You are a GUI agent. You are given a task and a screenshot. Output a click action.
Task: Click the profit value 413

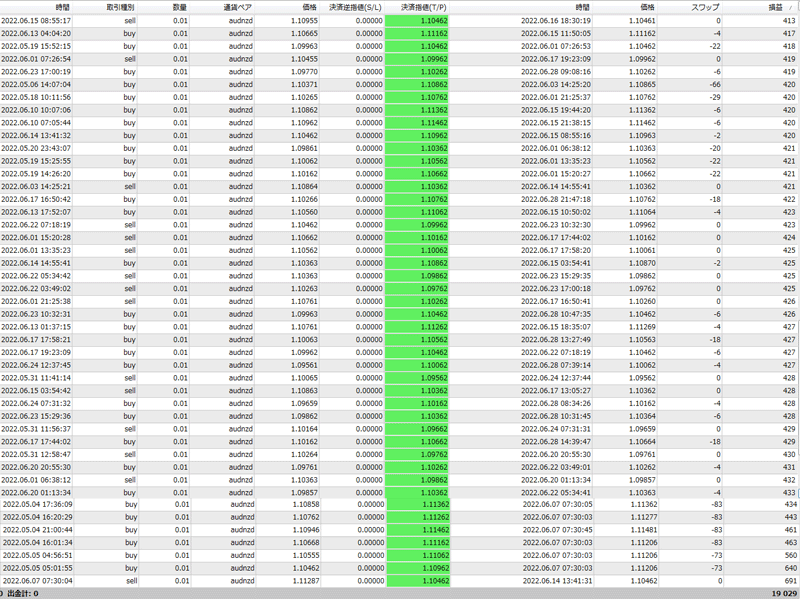(789, 21)
